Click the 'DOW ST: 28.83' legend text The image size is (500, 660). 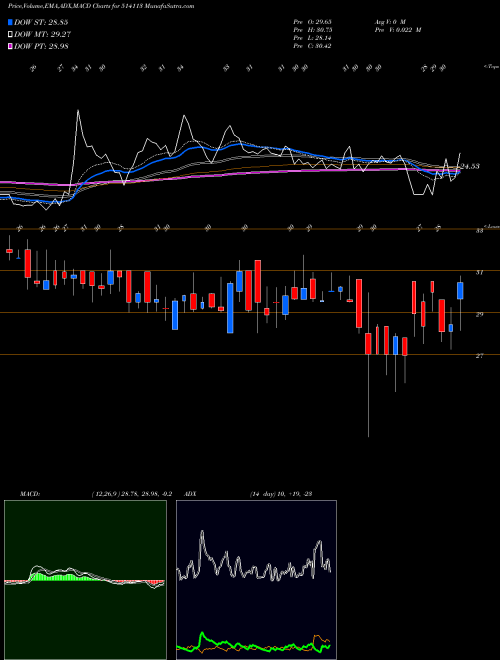[41, 23]
